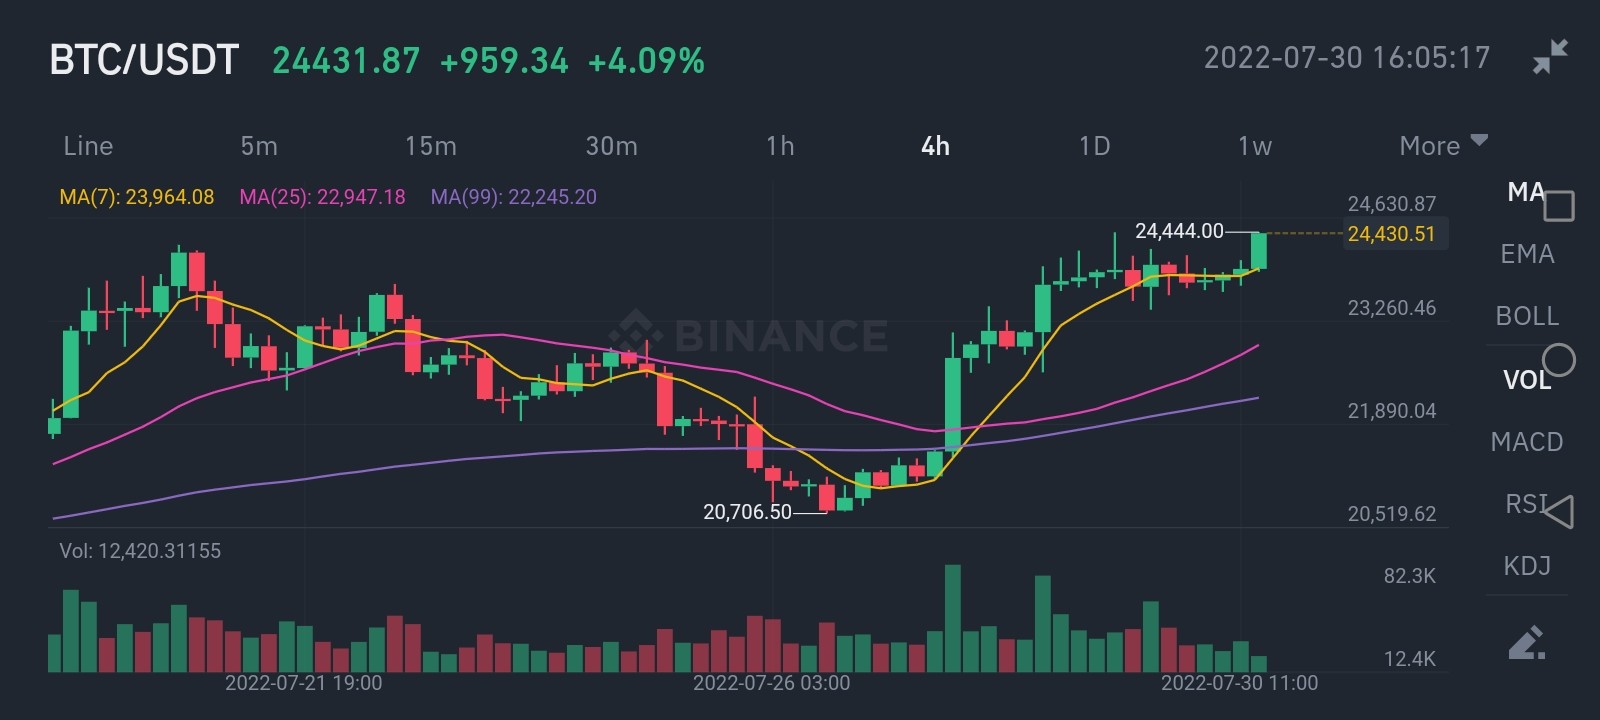Open the drawing pencil tool
This screenshot has height=720, width=1600.
click(x=1527, y=643)
